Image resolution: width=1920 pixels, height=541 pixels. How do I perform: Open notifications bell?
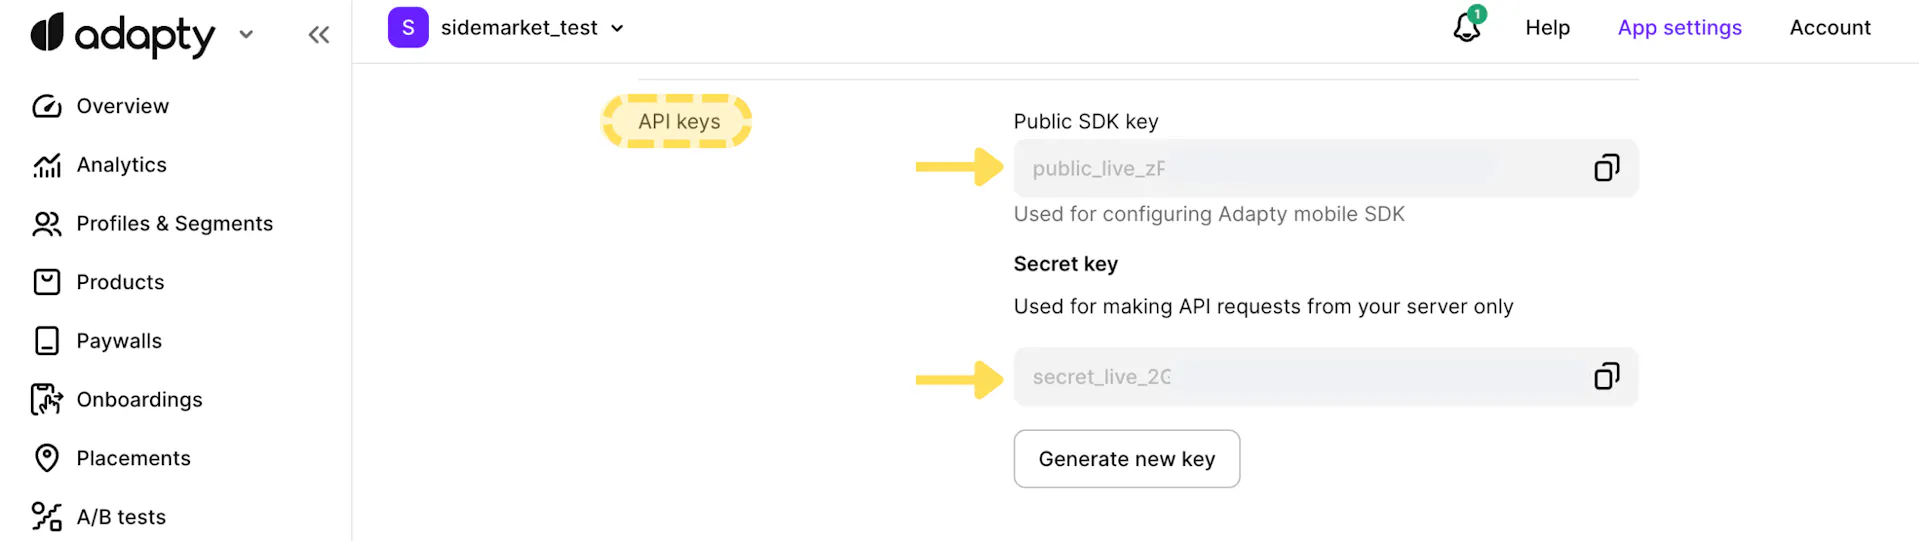(1467, 27)
